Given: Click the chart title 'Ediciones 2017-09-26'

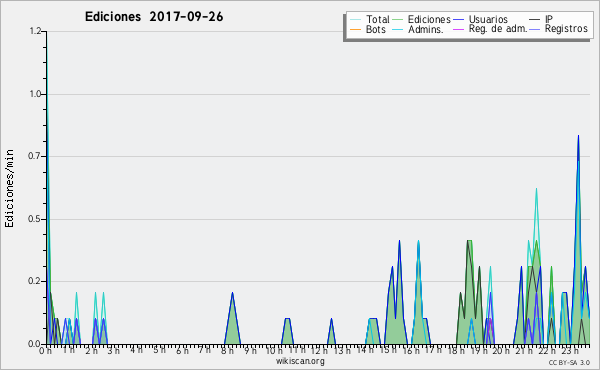Looking at the screenshot, I should click(154, 17).
